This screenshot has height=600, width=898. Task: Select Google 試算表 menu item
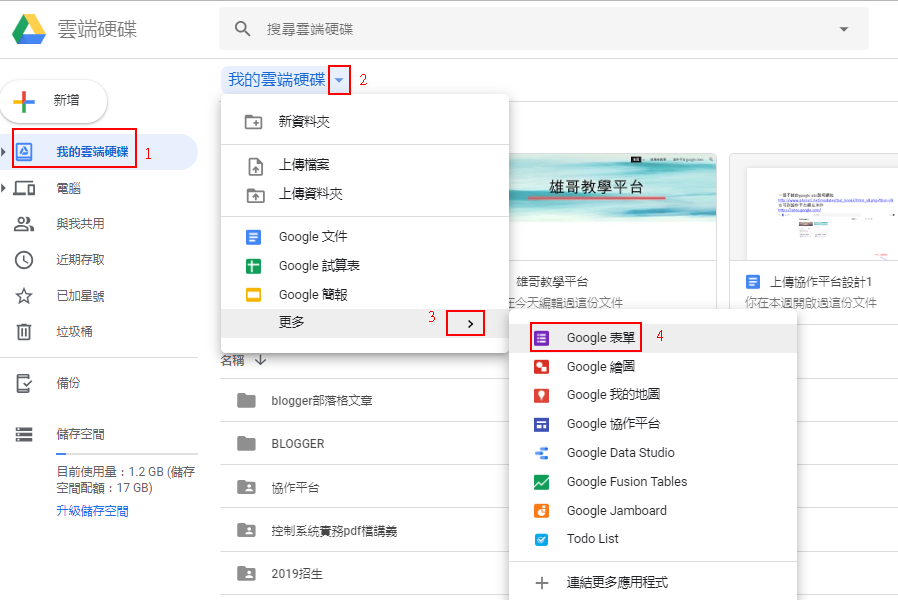pos(365,266)
